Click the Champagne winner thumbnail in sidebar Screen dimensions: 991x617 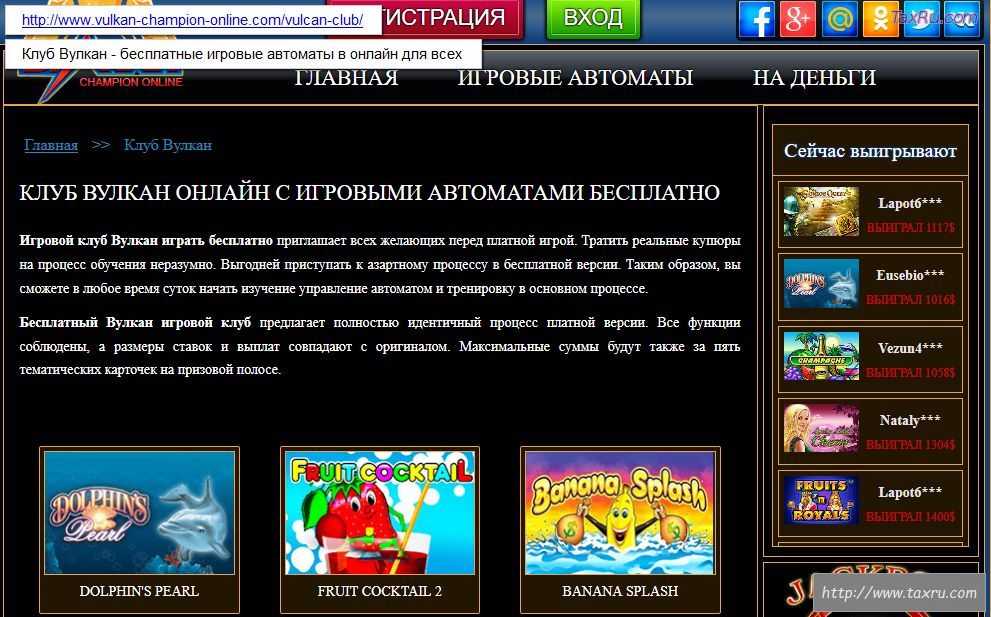click(821, 356)
